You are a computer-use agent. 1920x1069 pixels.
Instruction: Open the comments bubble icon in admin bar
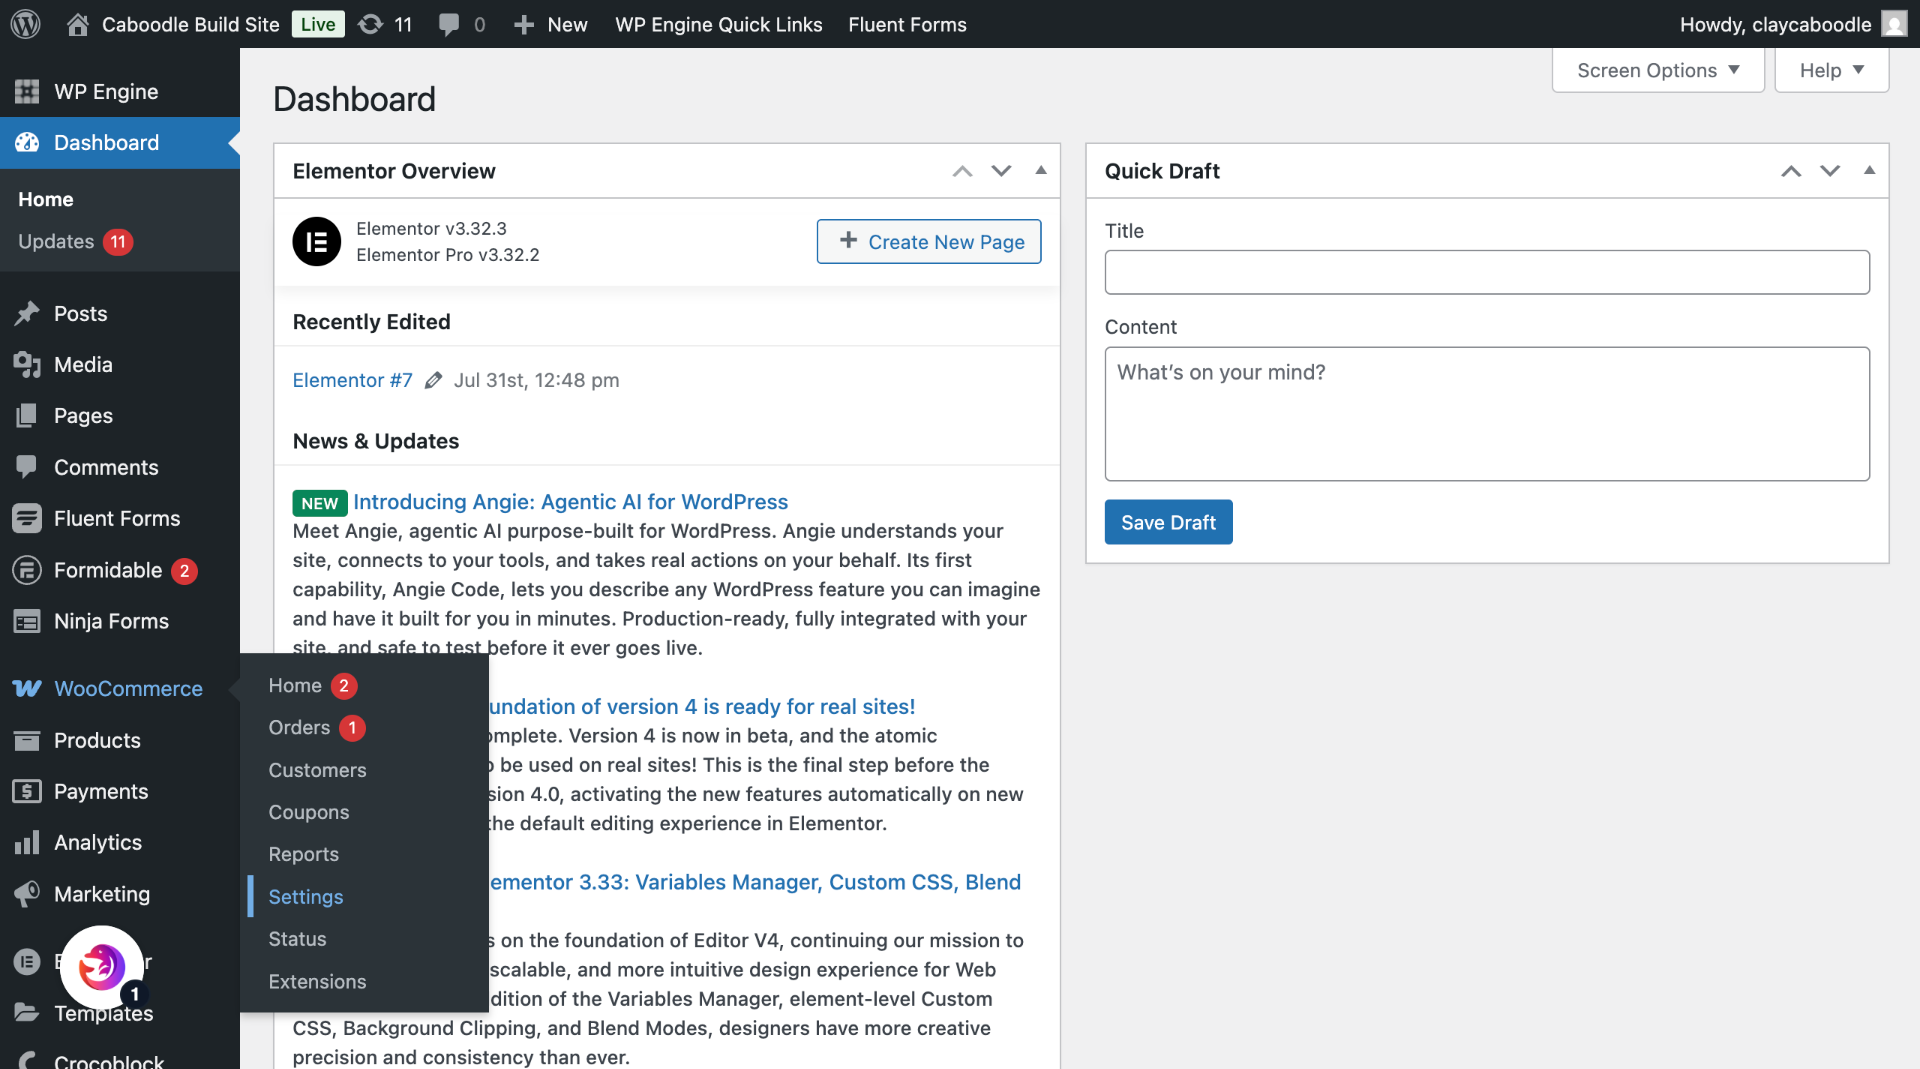point(449,24)
